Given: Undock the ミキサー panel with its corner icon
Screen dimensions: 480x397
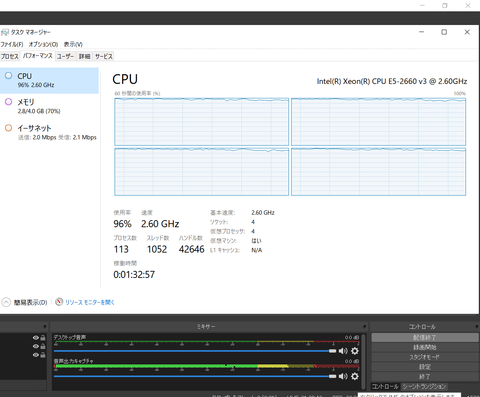Looking at the screenshot, I should (x=364, y=327).
